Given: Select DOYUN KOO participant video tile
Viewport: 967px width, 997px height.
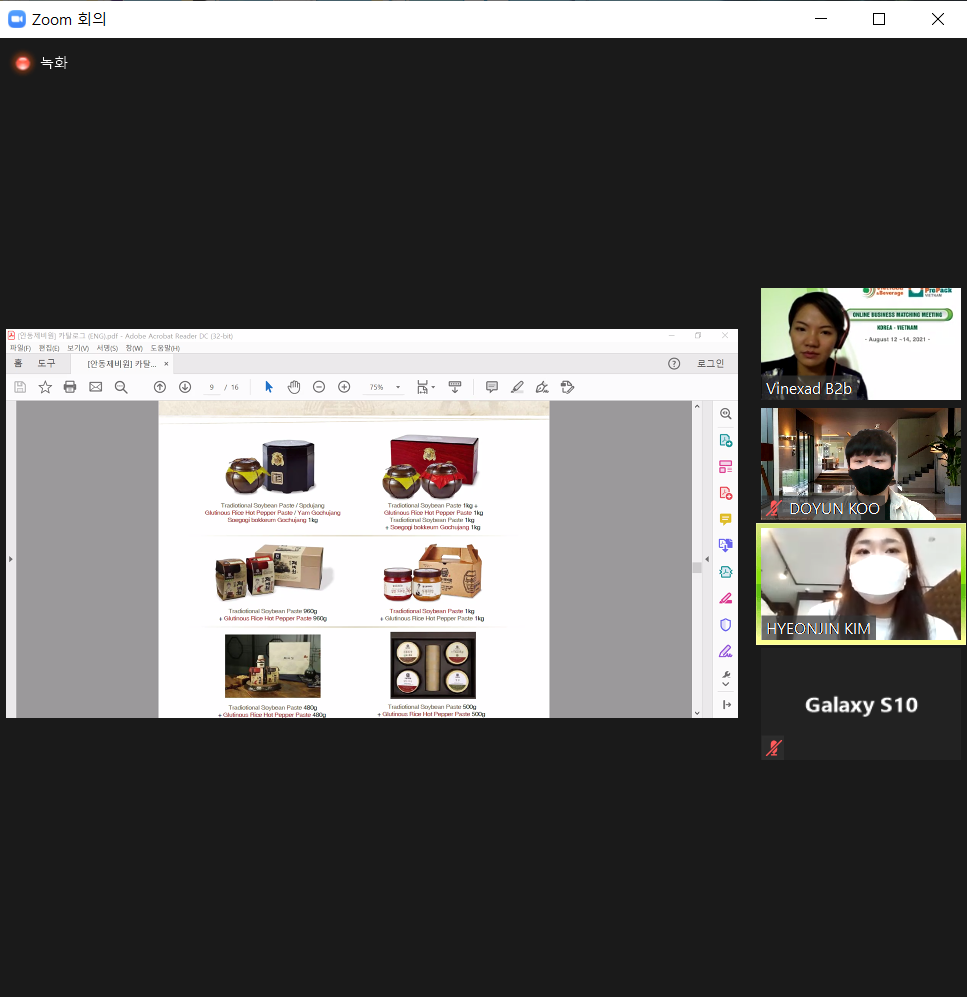Looking at the screenshot, I should click(x=861, y=464).
